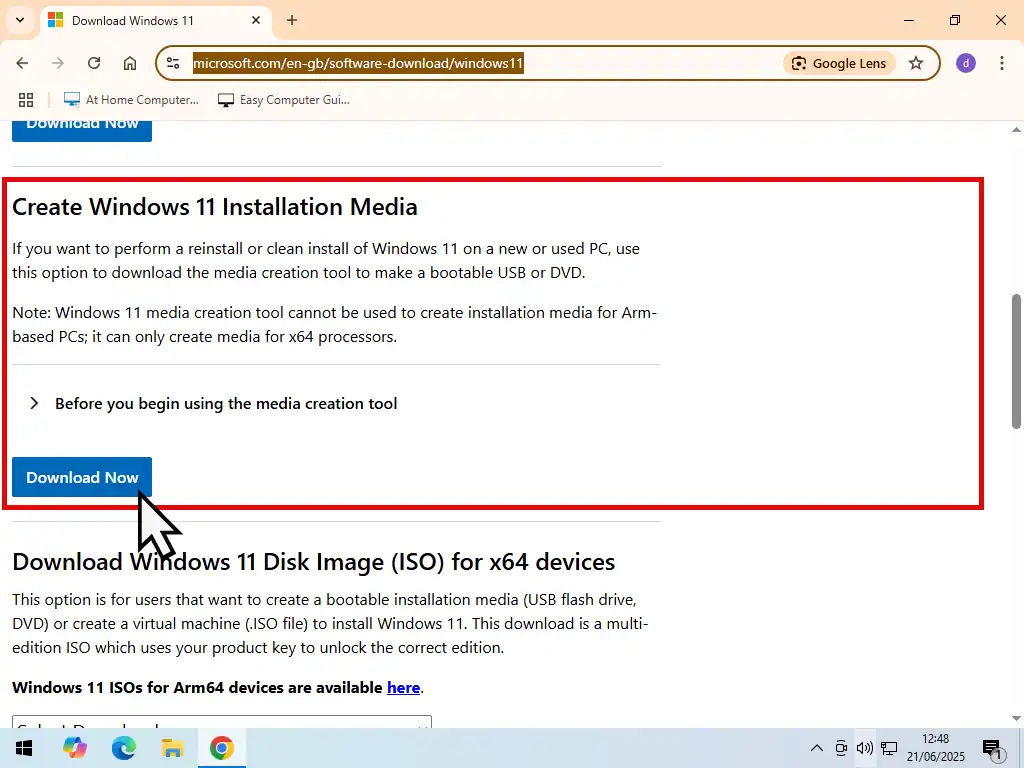Click the address bar URL field

(480, 63)
